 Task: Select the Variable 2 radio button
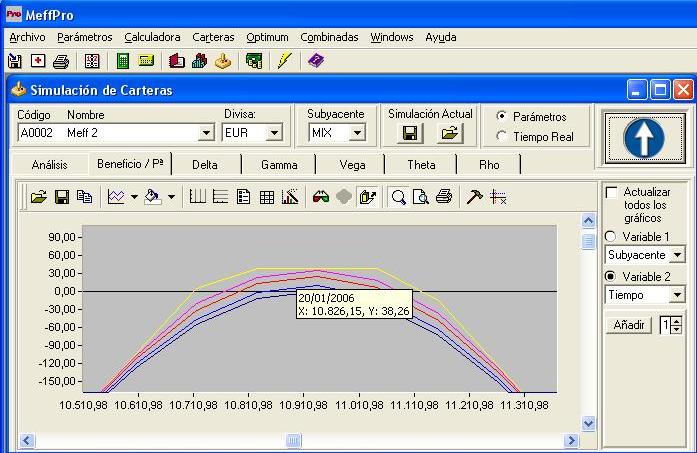[610, 276]
